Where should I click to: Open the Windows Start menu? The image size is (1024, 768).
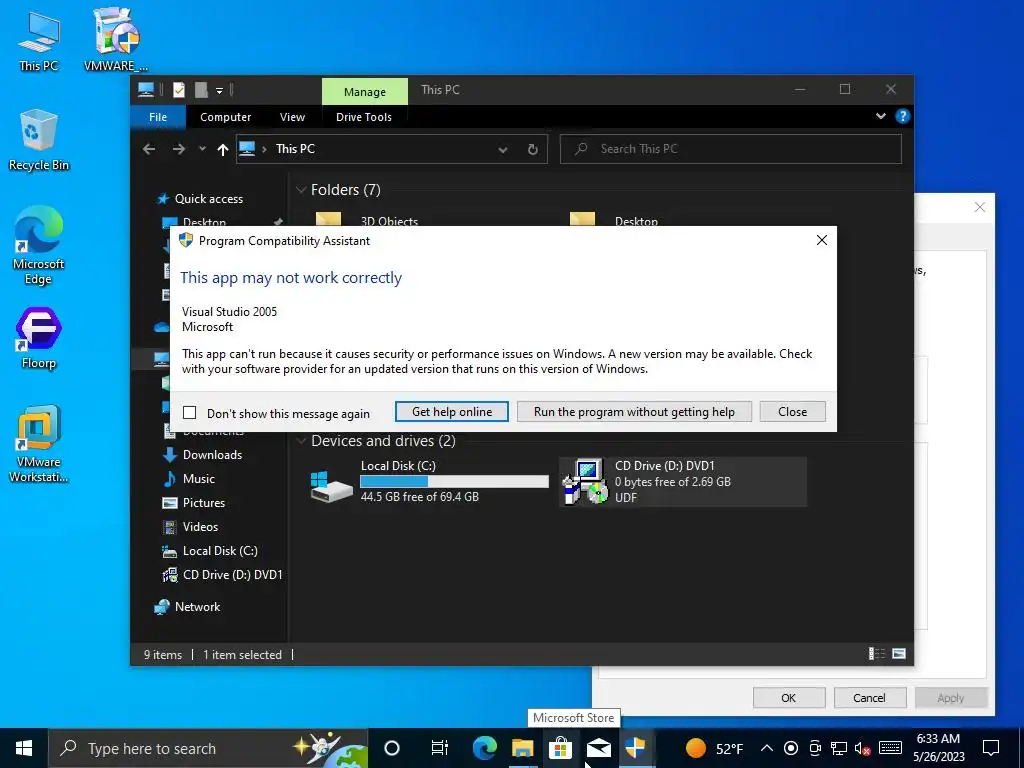pyautogui.click(x=24, y=748)
